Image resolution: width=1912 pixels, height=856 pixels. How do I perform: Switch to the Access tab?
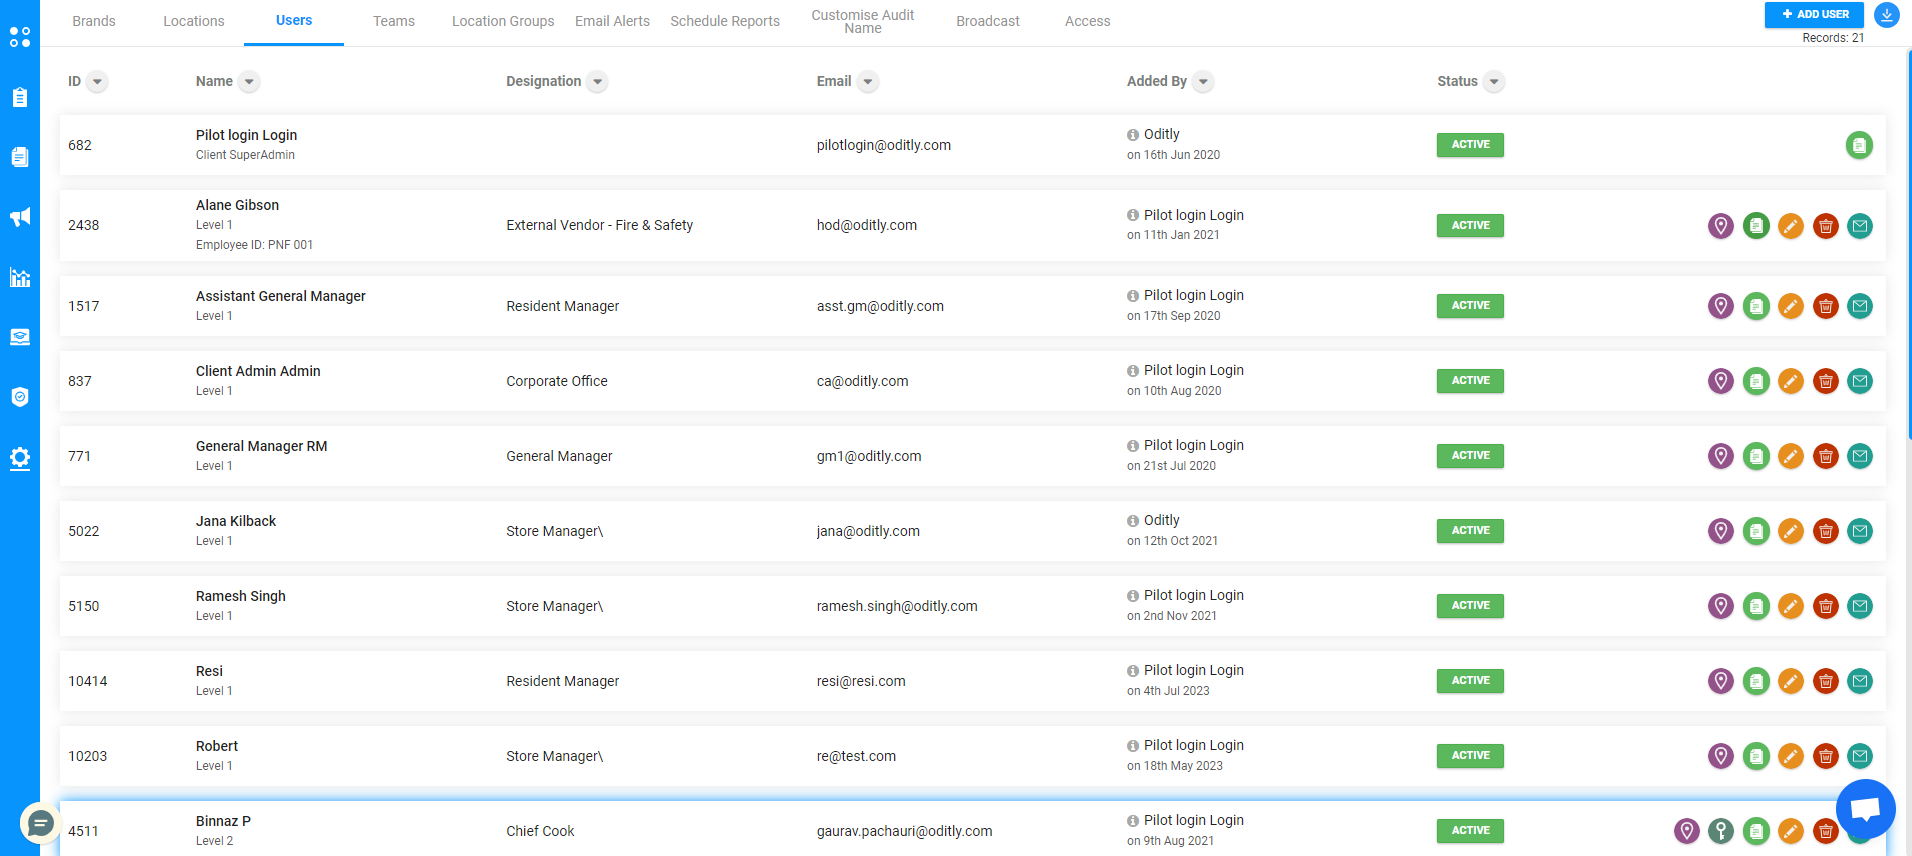[x=1088, y=21]
